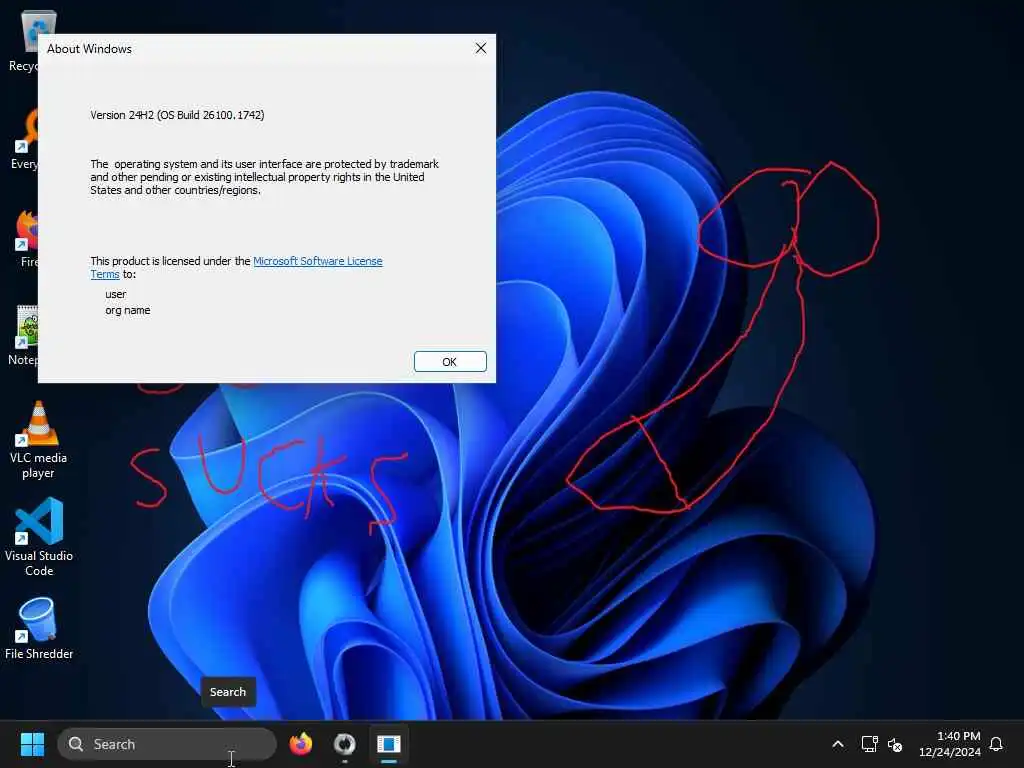The height and width of the screenshot is (768, 1024).
Task: Launch Firefox from the taskbar
Action: click(301, 744)
